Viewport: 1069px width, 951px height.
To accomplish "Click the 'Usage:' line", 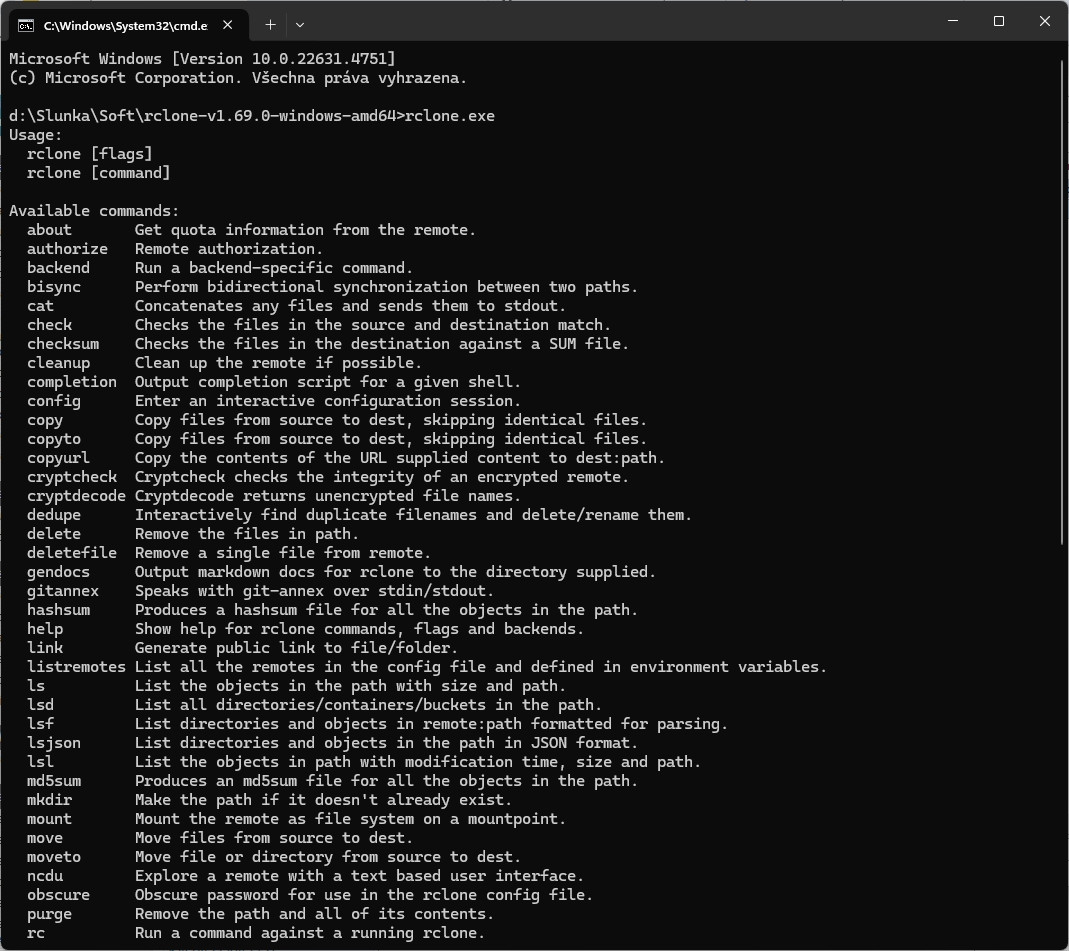I will coord(36,135).
